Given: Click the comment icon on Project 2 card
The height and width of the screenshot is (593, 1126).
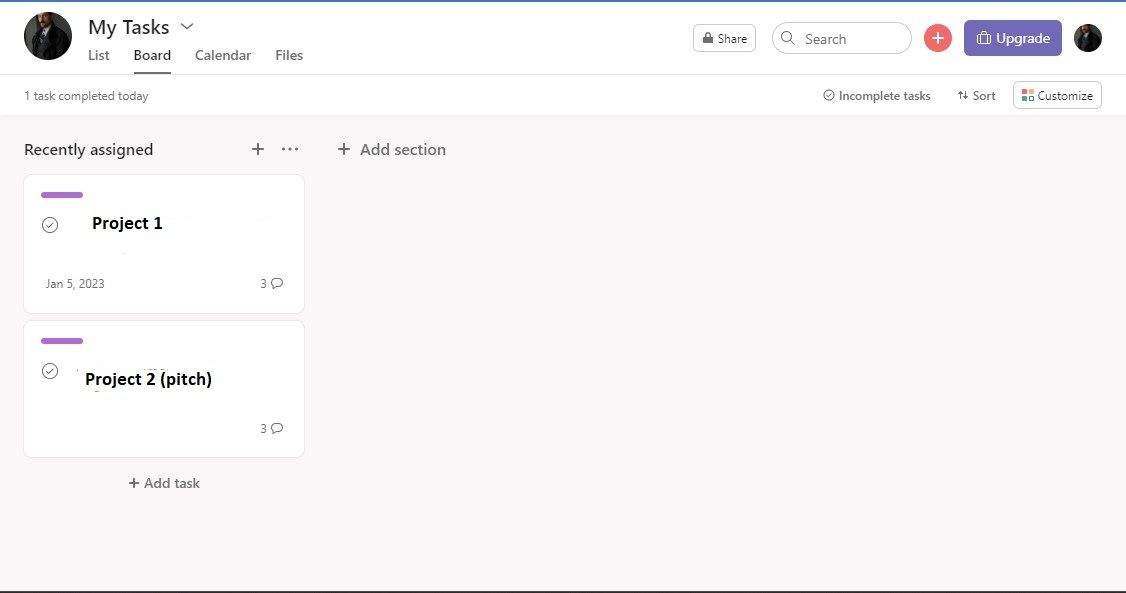Looking at the screenshot, I should coord(277,428).
